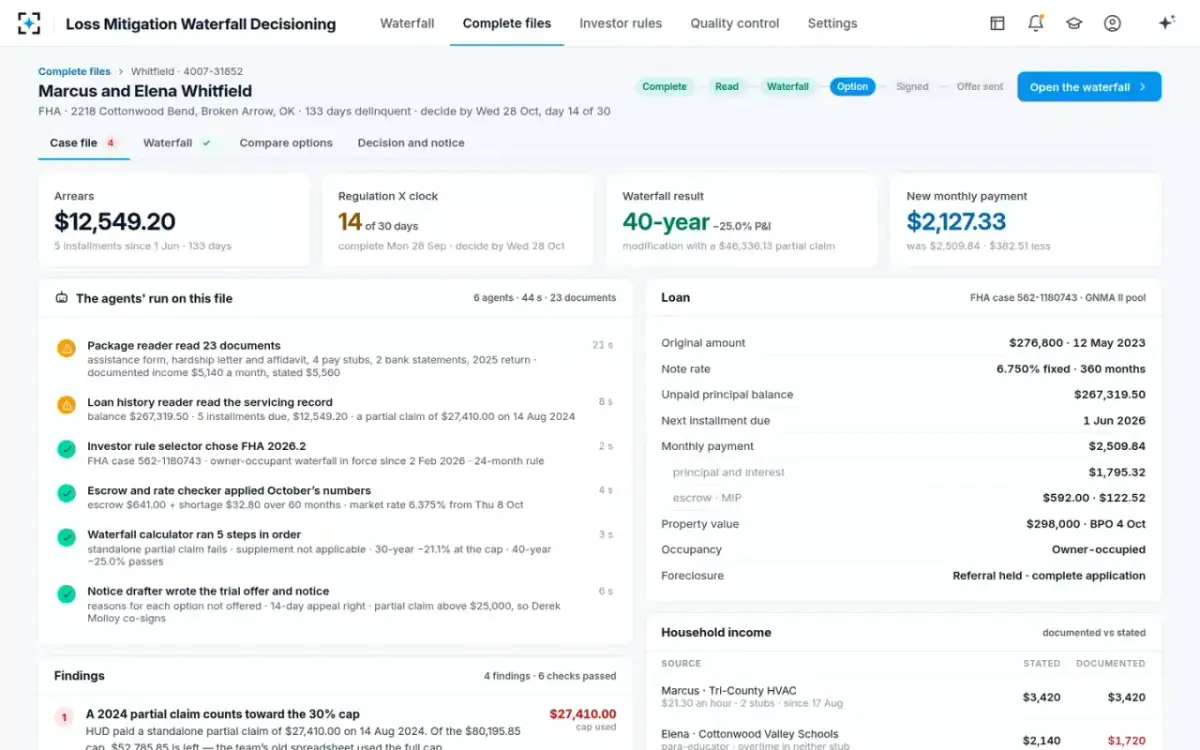Screen dimensions: 1200x750
Task: Open notifications bell
Action: (1035, 23)
